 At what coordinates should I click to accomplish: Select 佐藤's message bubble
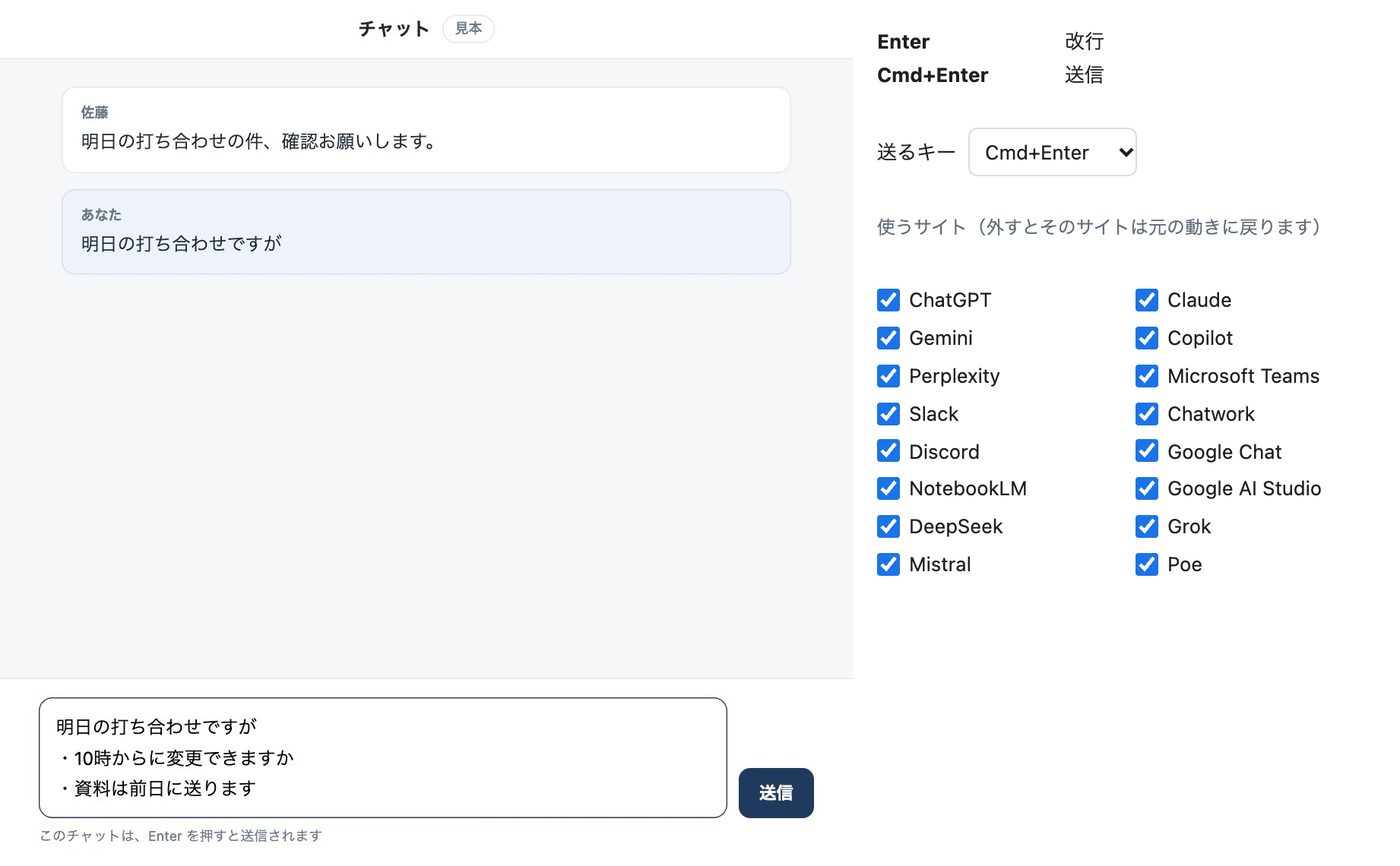(x=426, y=130)
